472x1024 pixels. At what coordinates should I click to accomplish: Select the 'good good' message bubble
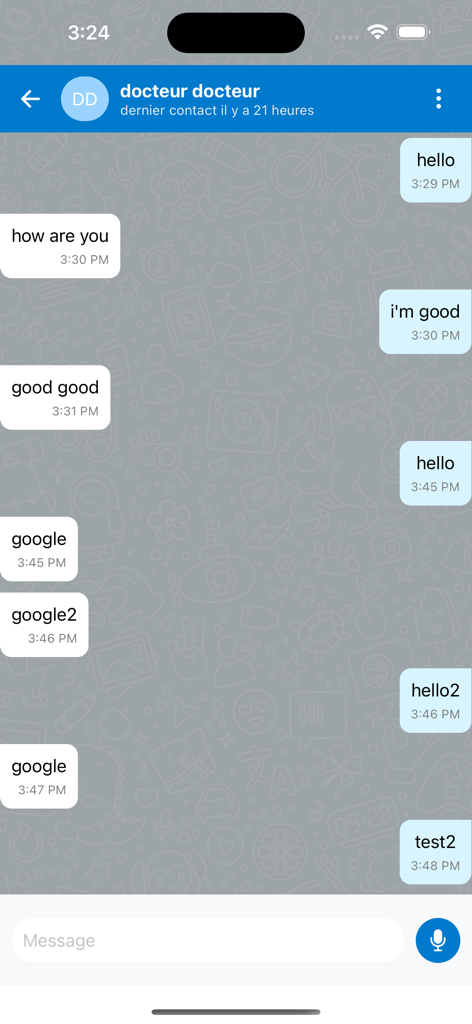pyautogui.click(x=55, y=398)
